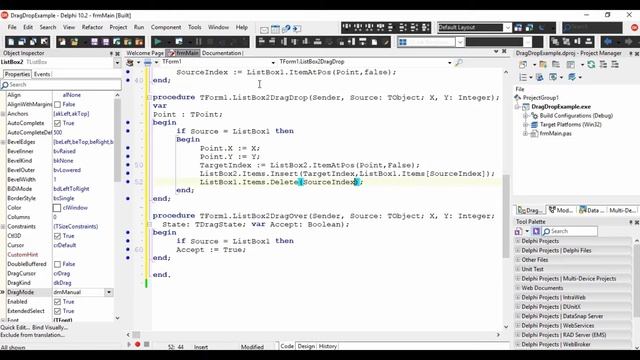Click the Object Inspector Search field
The width and height of the screenshot is (640, 360).
click(x=61, y=84)
